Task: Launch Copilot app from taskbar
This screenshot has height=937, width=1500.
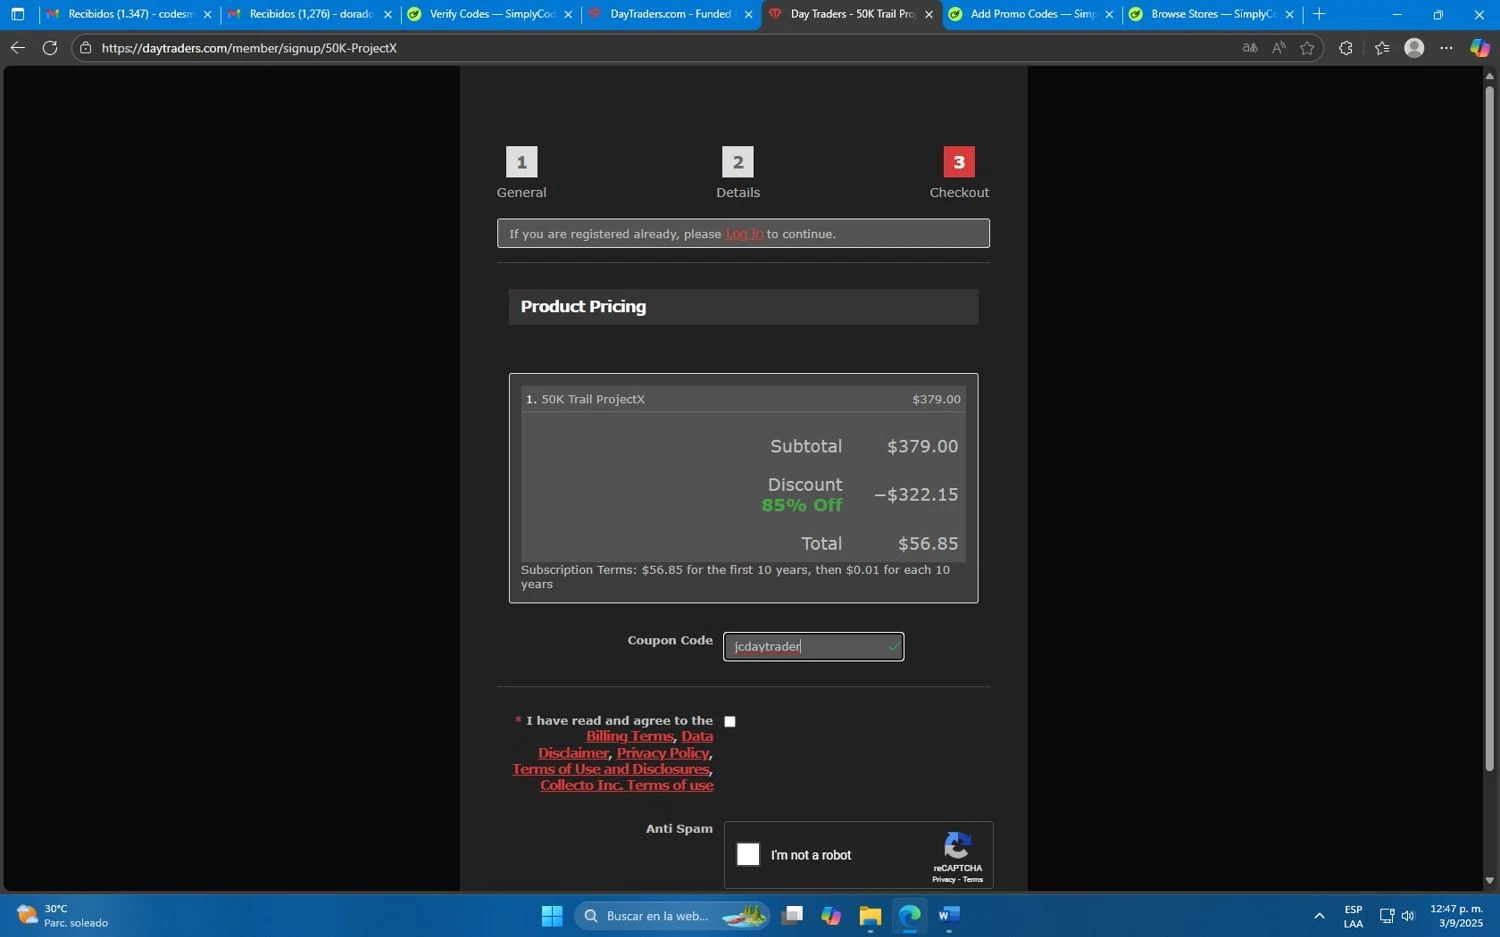Action: 831,915
